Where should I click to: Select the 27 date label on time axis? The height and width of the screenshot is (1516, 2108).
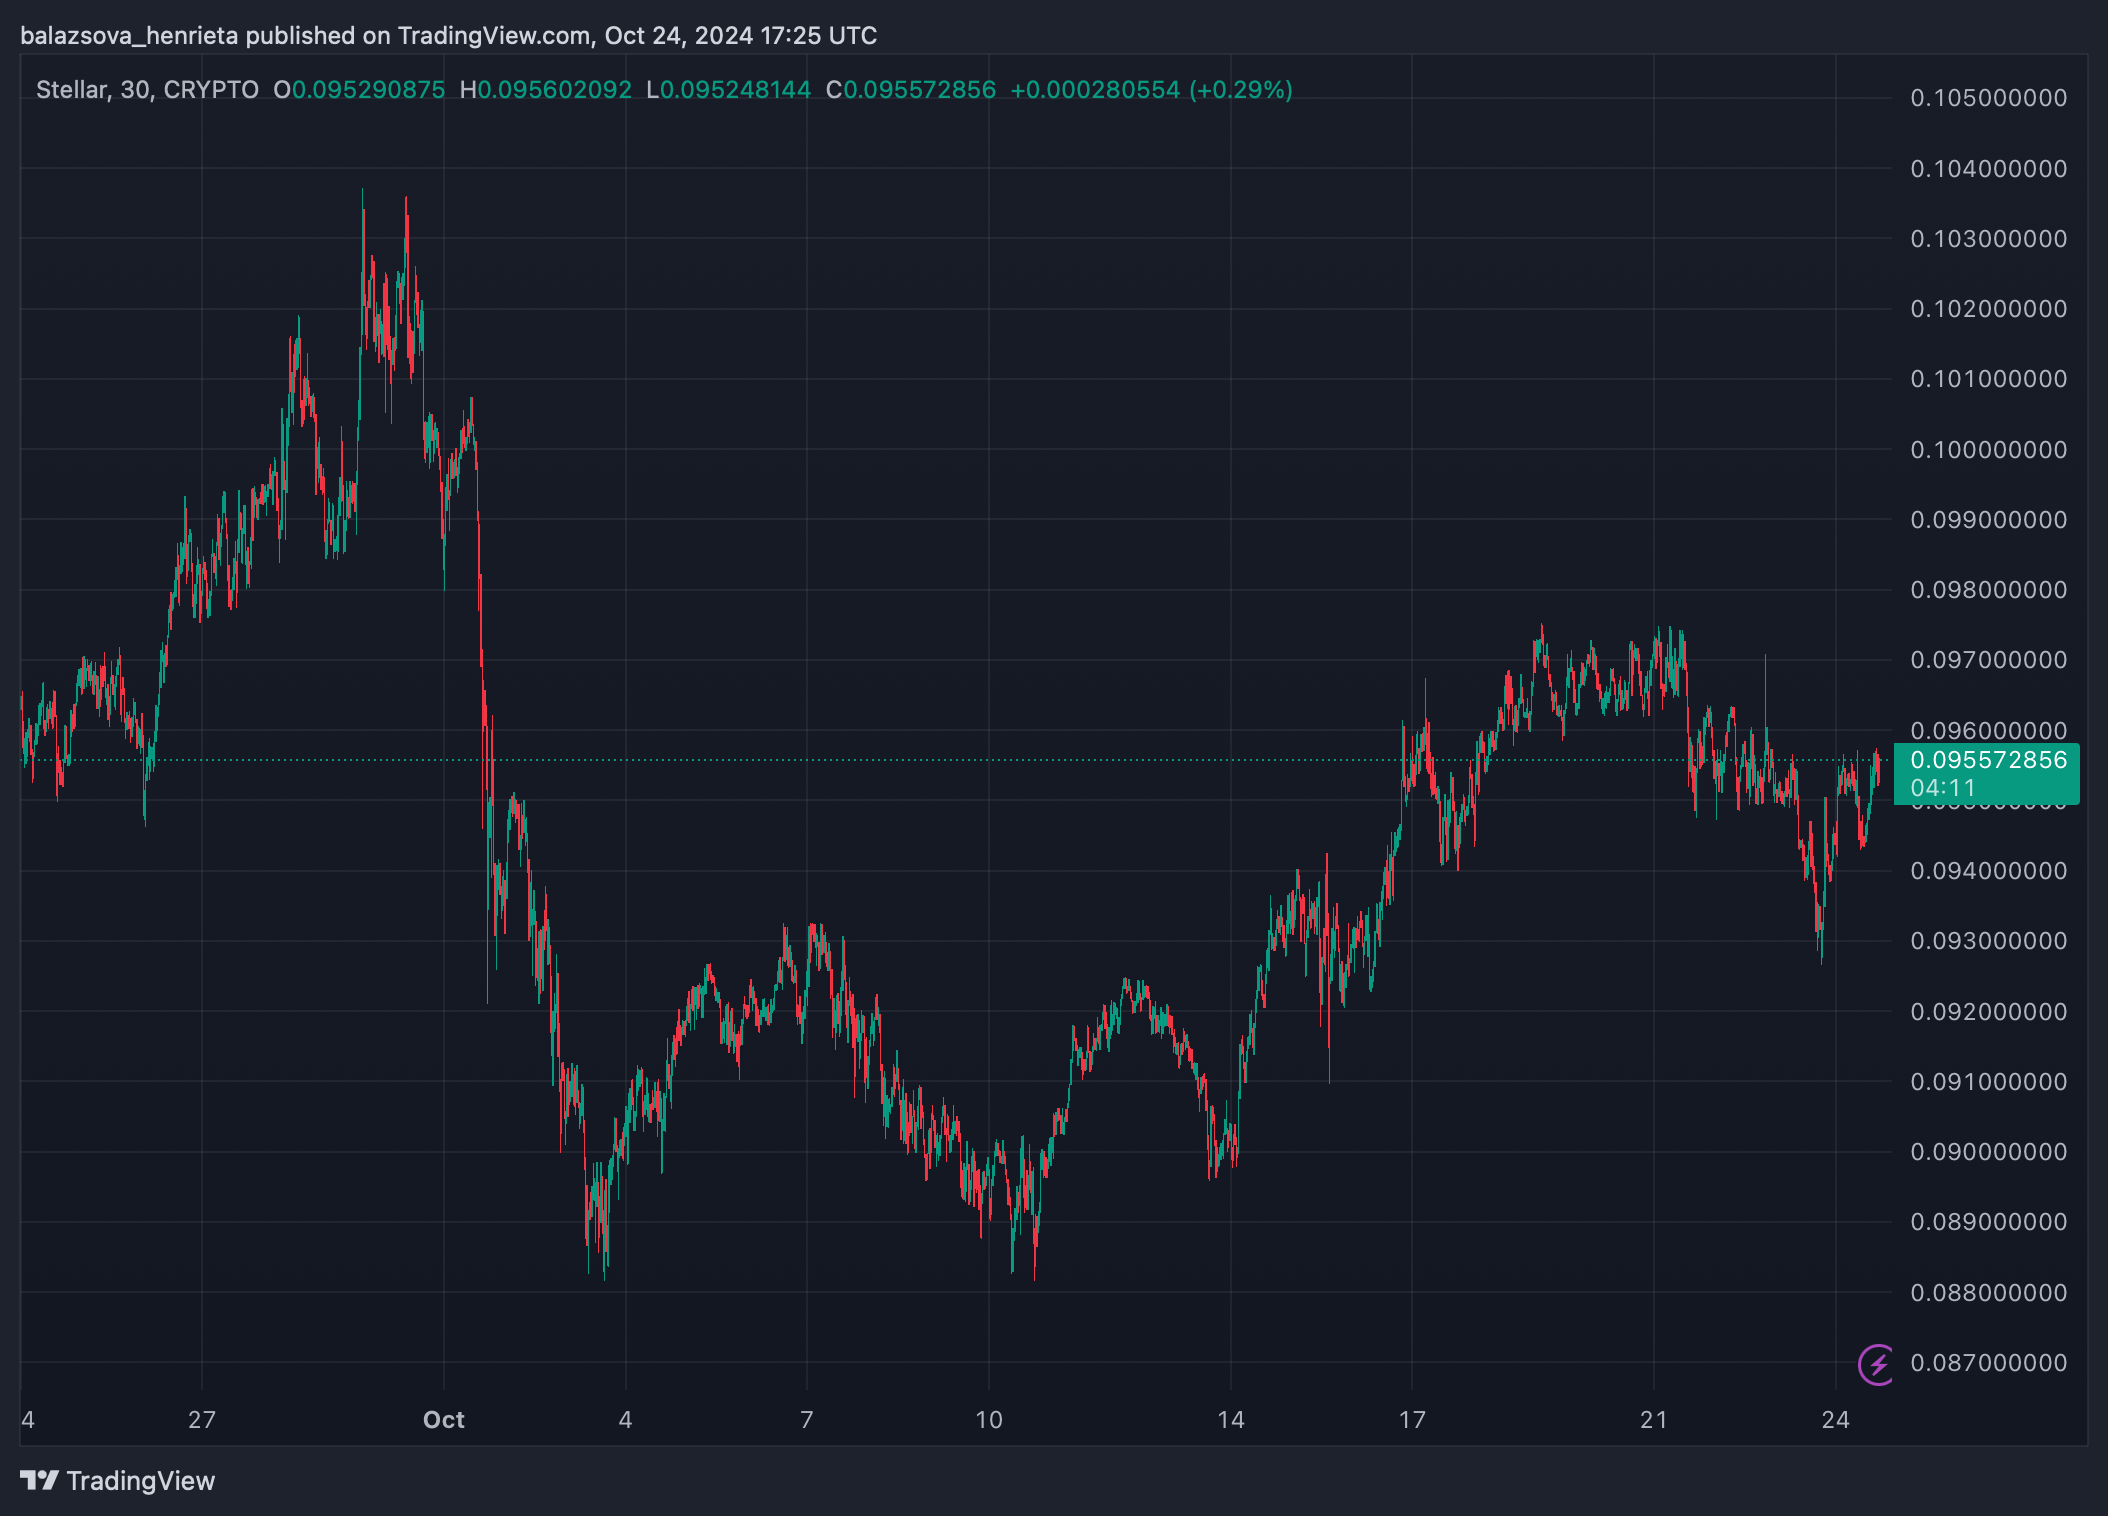coord(202,1420)
